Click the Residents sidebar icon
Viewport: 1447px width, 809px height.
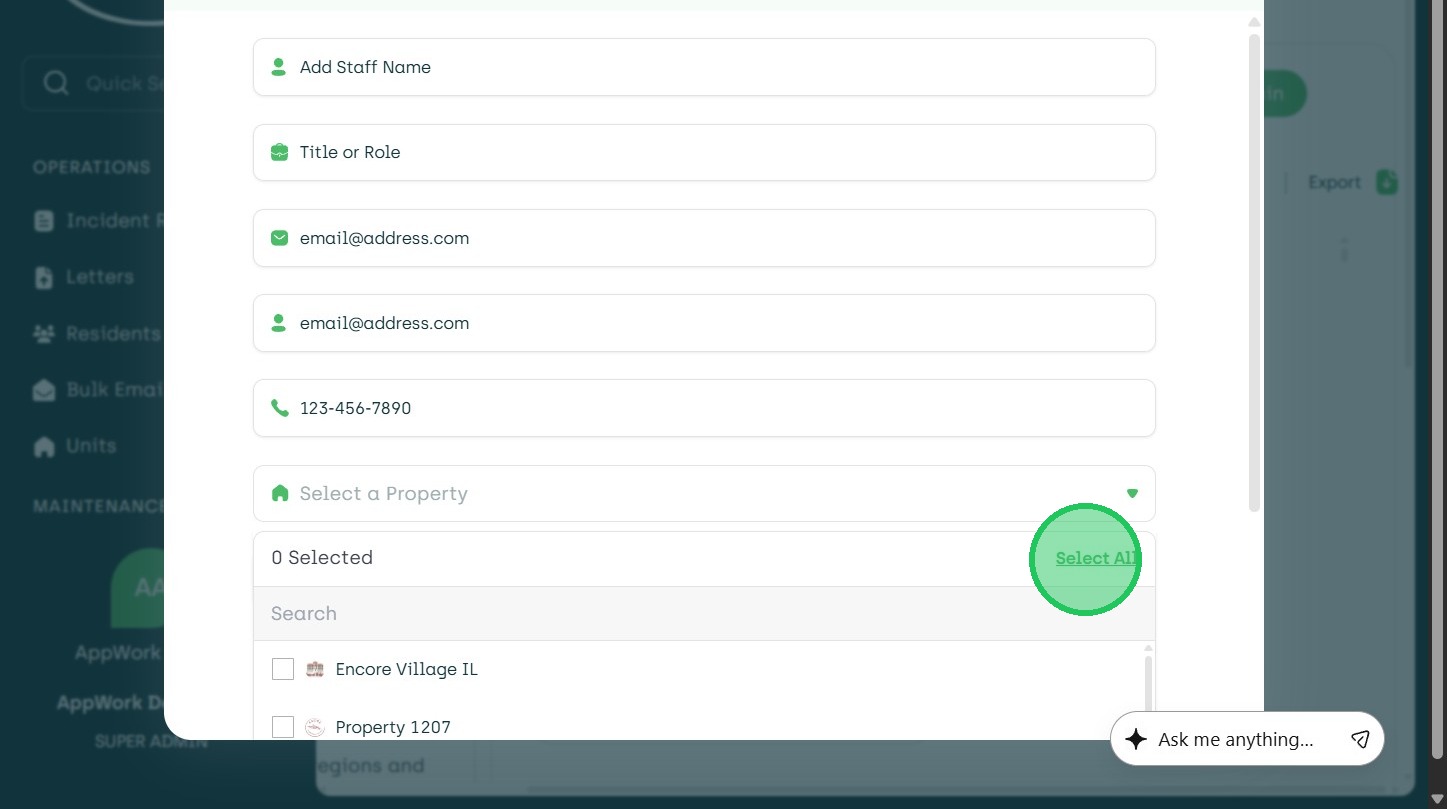coord(44,333)
